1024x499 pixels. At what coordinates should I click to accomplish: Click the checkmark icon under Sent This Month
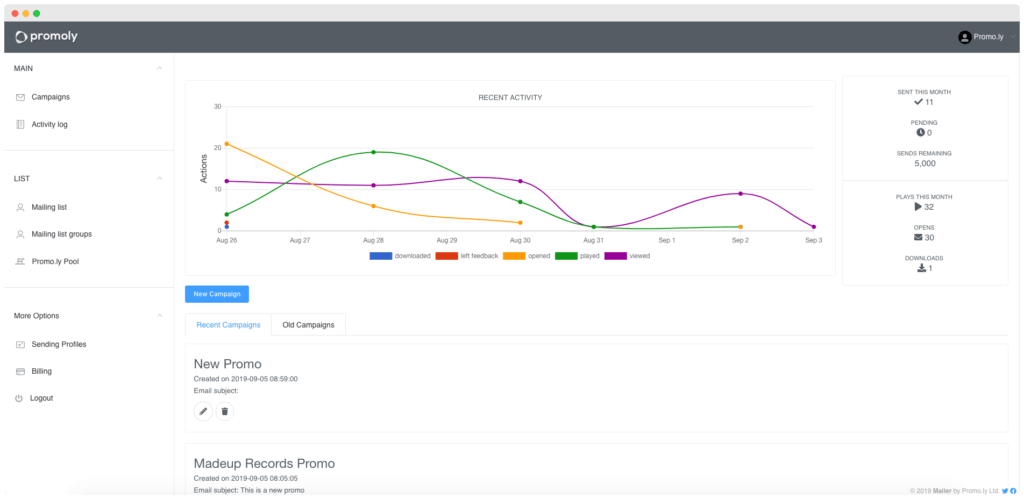(x=918, y=102)
